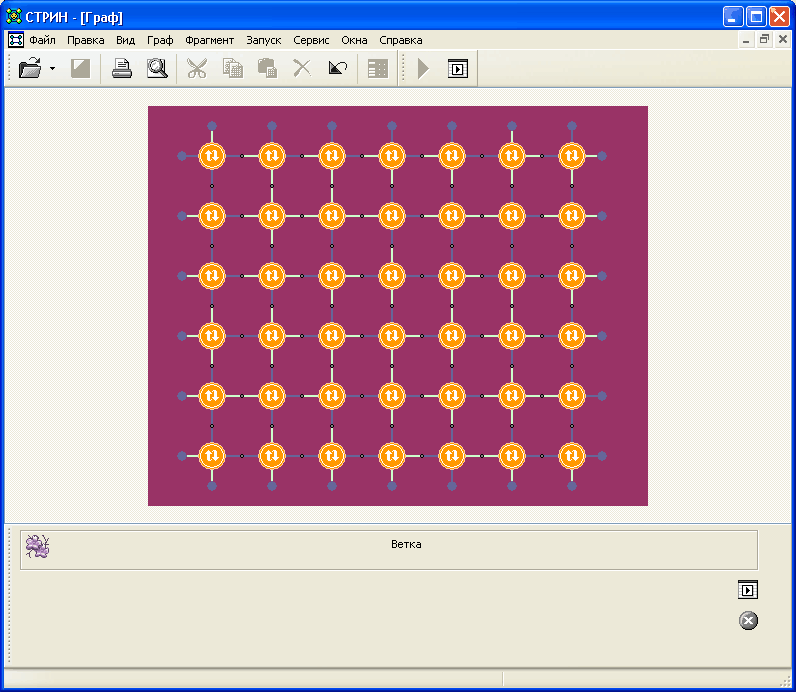Select top-right orange node in grid
This screenshot has width=796, height=692.
572,156
